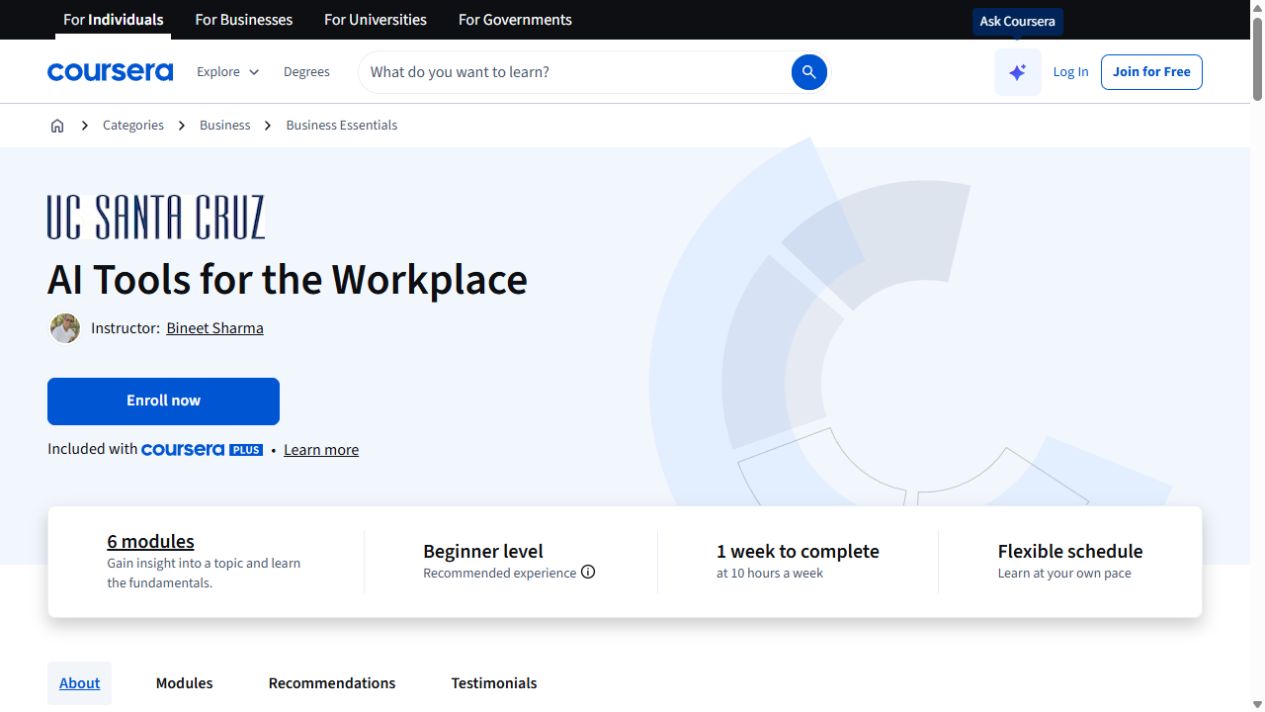Click the home breadcrumb icon
Viewport: 1265px width, 712px height.
[x=57, y=125]
